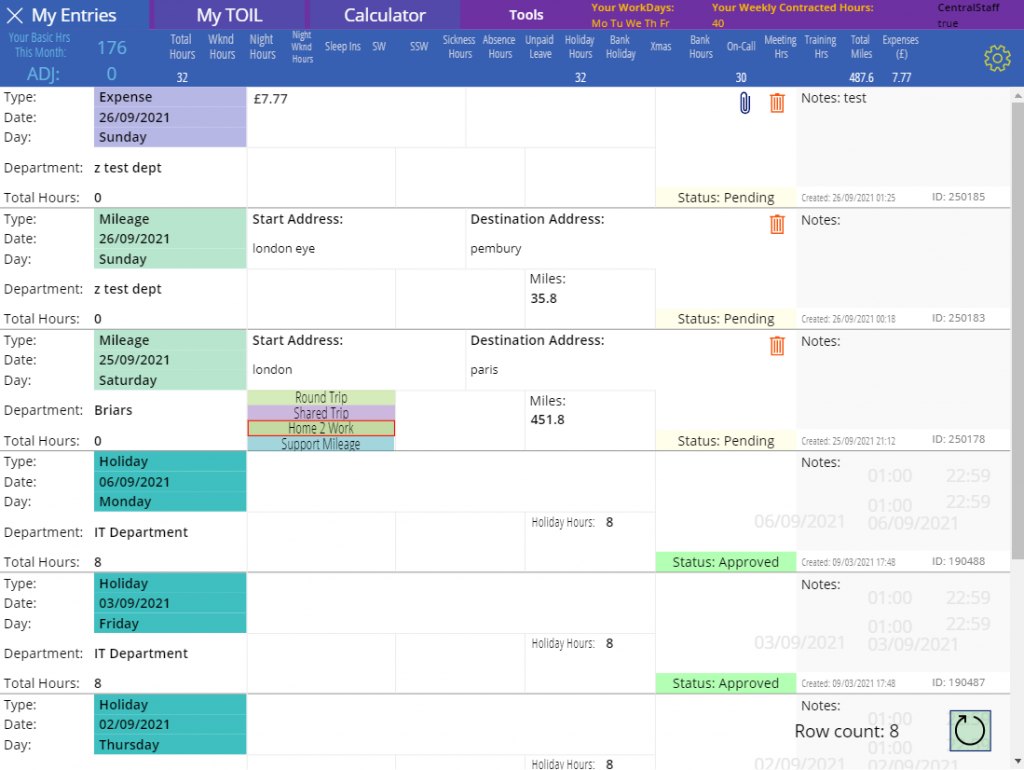The image size is (1024, 770).
Task: Click the pembury destination address
Action: click(x=496, y=249)
